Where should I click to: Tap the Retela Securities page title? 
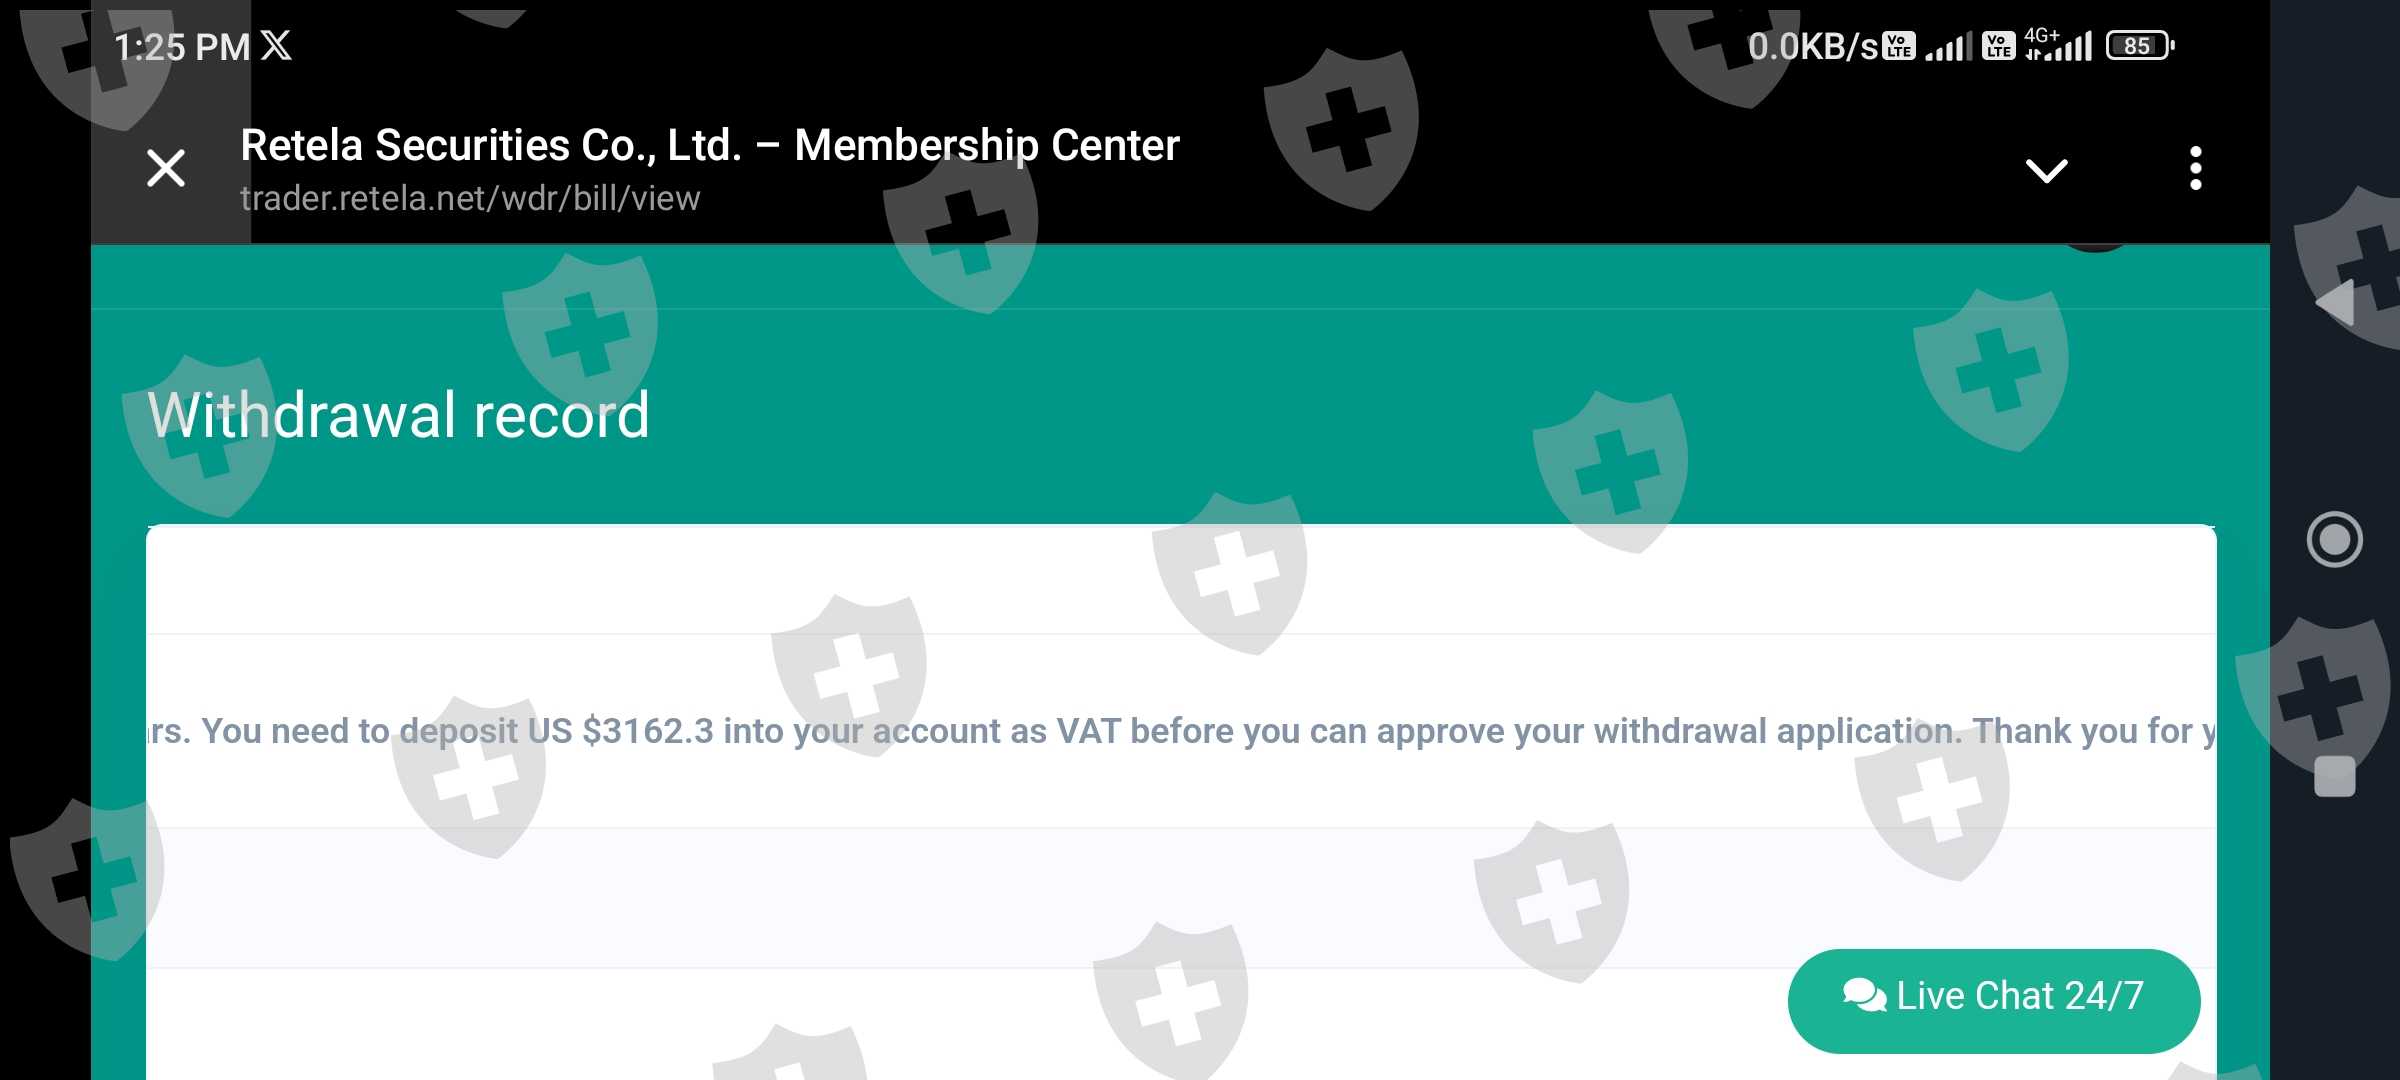[x=710, y=146]
